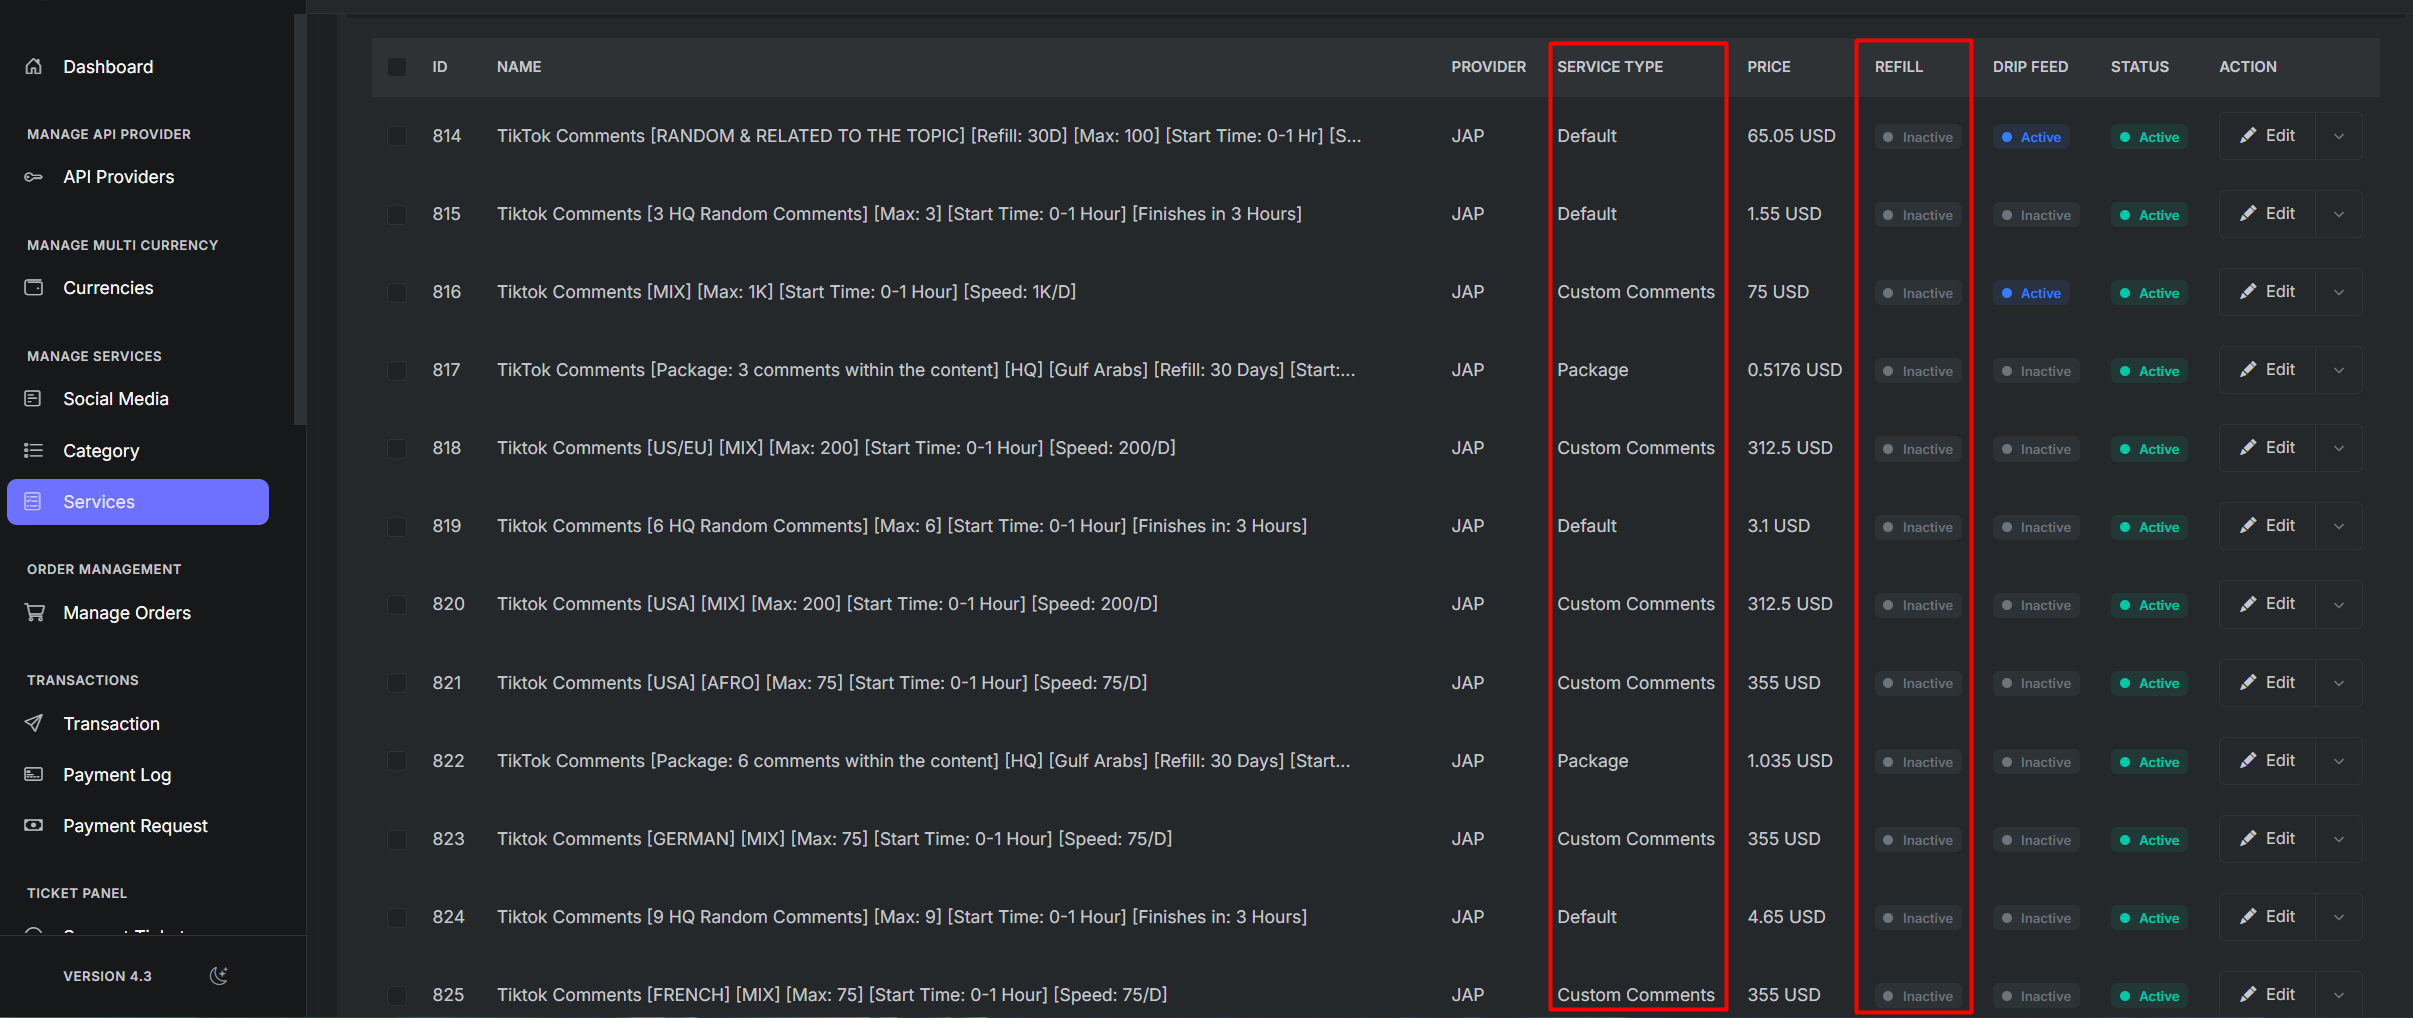Open Transaction page from sidebar

(111, 724)
